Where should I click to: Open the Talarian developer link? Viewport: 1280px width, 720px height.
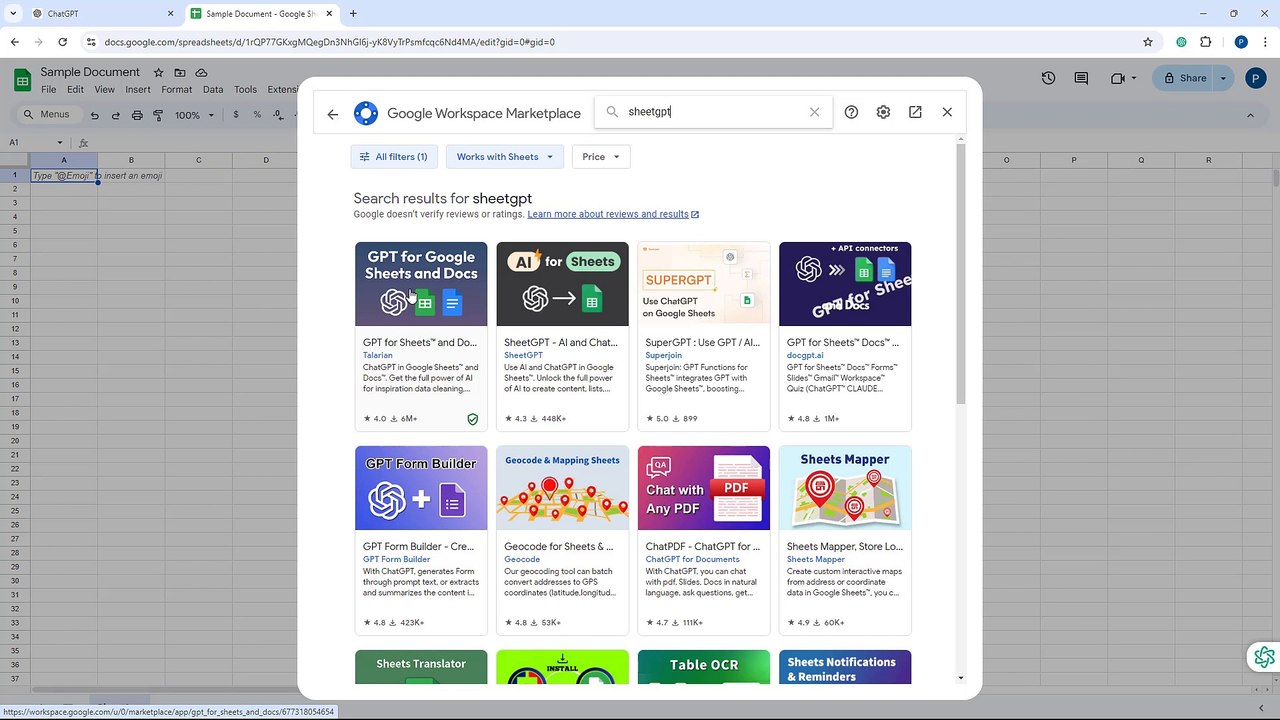tap(378, 355)
